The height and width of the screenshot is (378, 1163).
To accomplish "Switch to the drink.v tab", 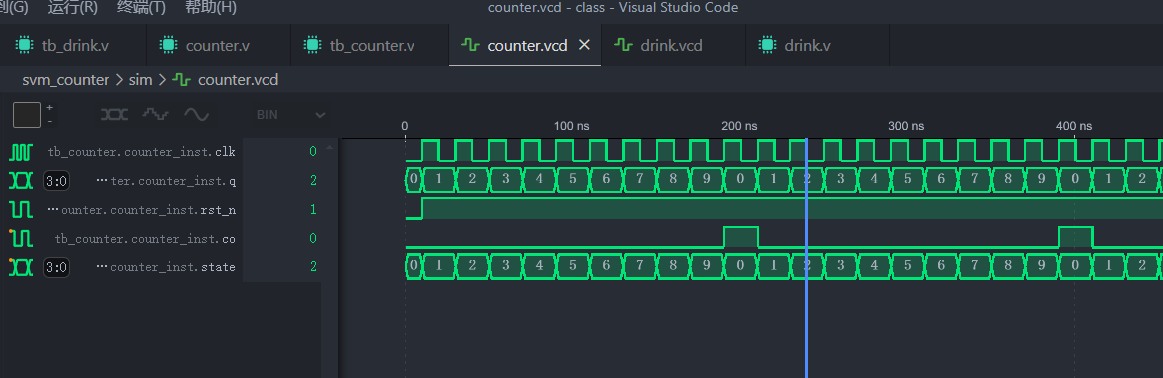I will coord(817,45).
